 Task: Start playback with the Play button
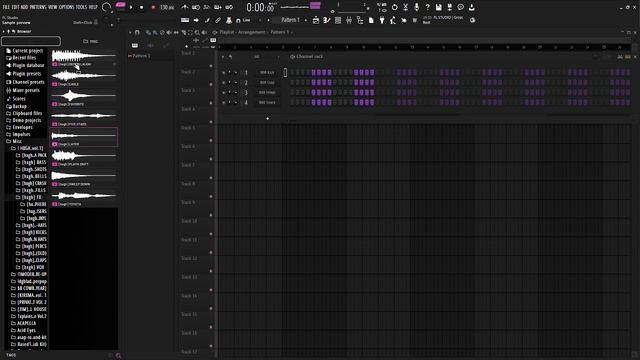(x=131, y=7)
